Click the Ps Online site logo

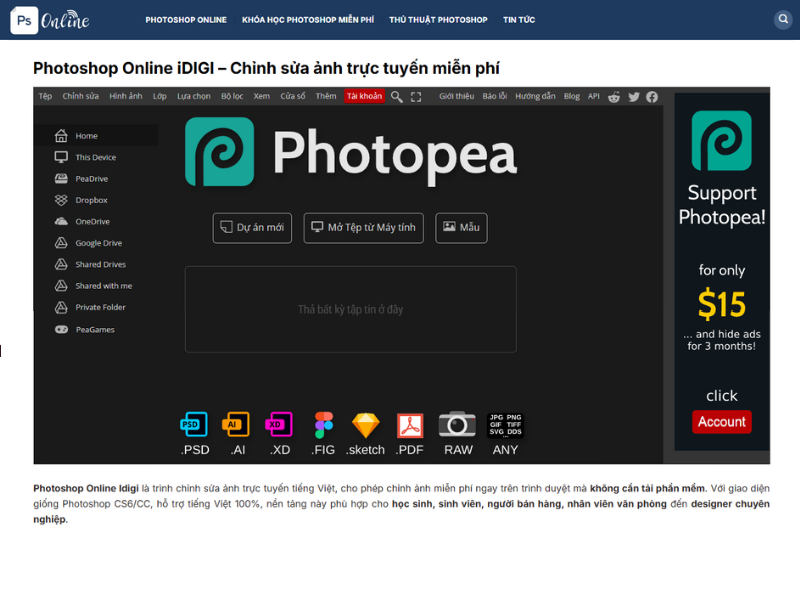50,20
